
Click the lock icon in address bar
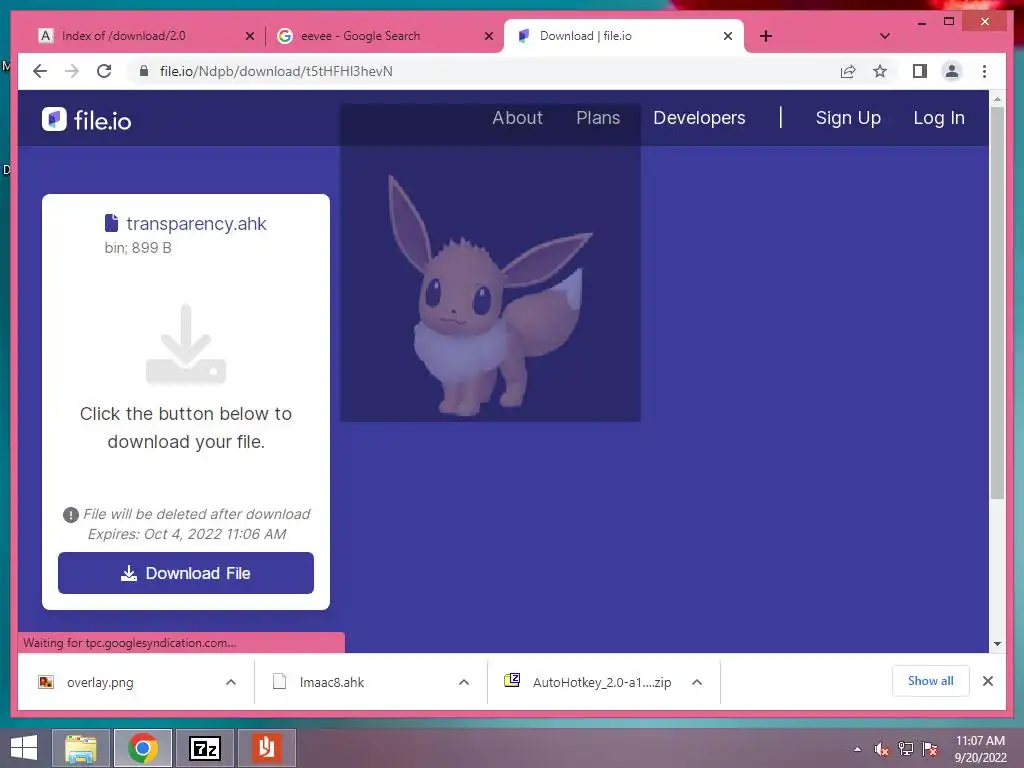tap(144, 71)
